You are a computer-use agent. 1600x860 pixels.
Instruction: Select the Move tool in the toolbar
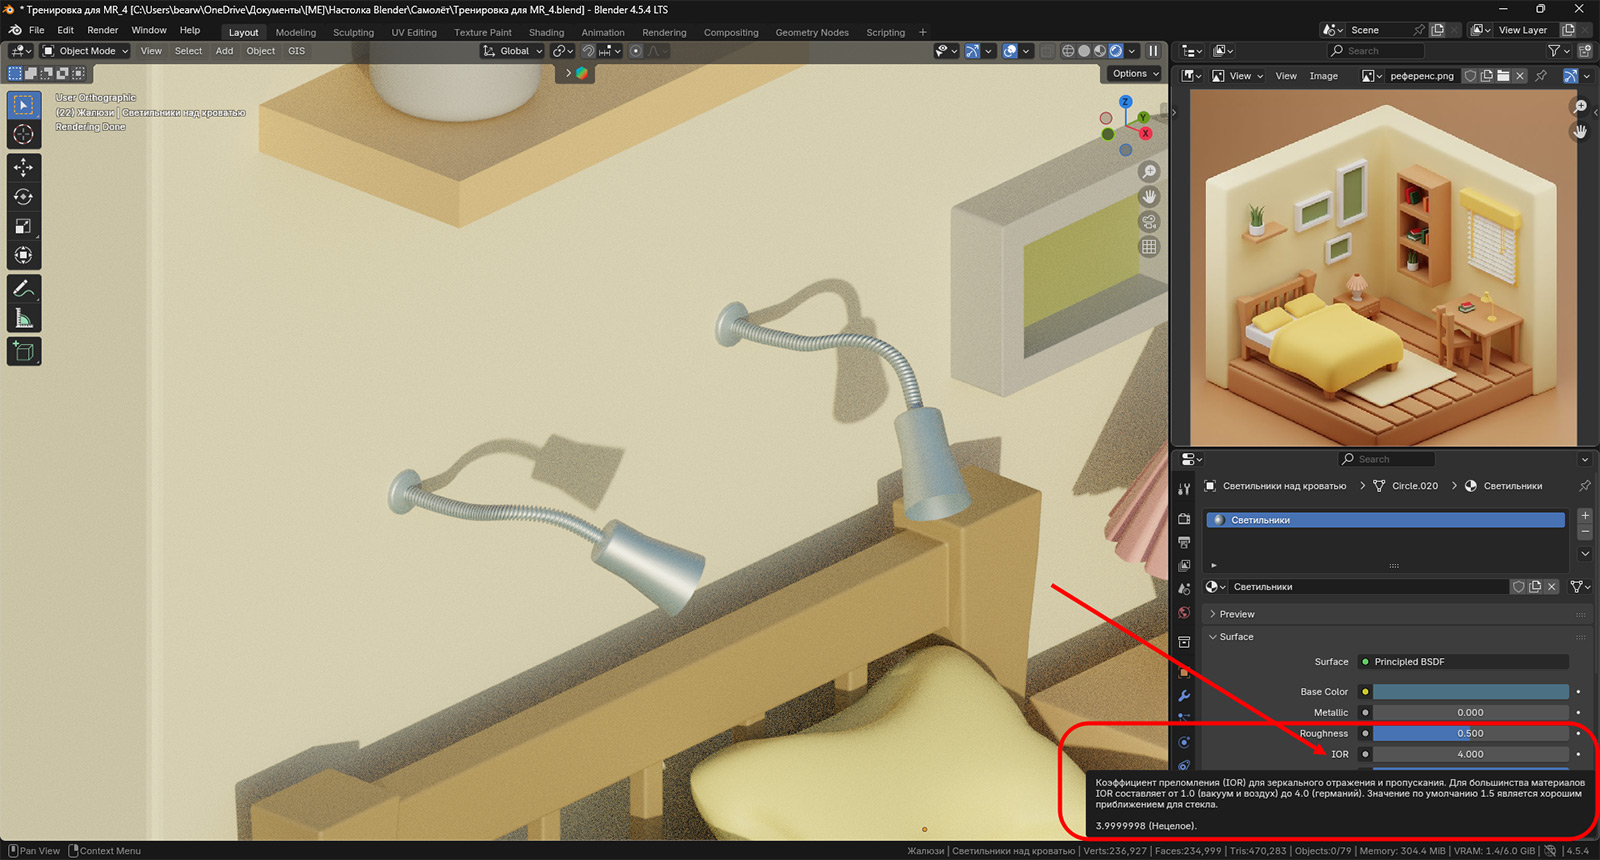tap(23, 167)
